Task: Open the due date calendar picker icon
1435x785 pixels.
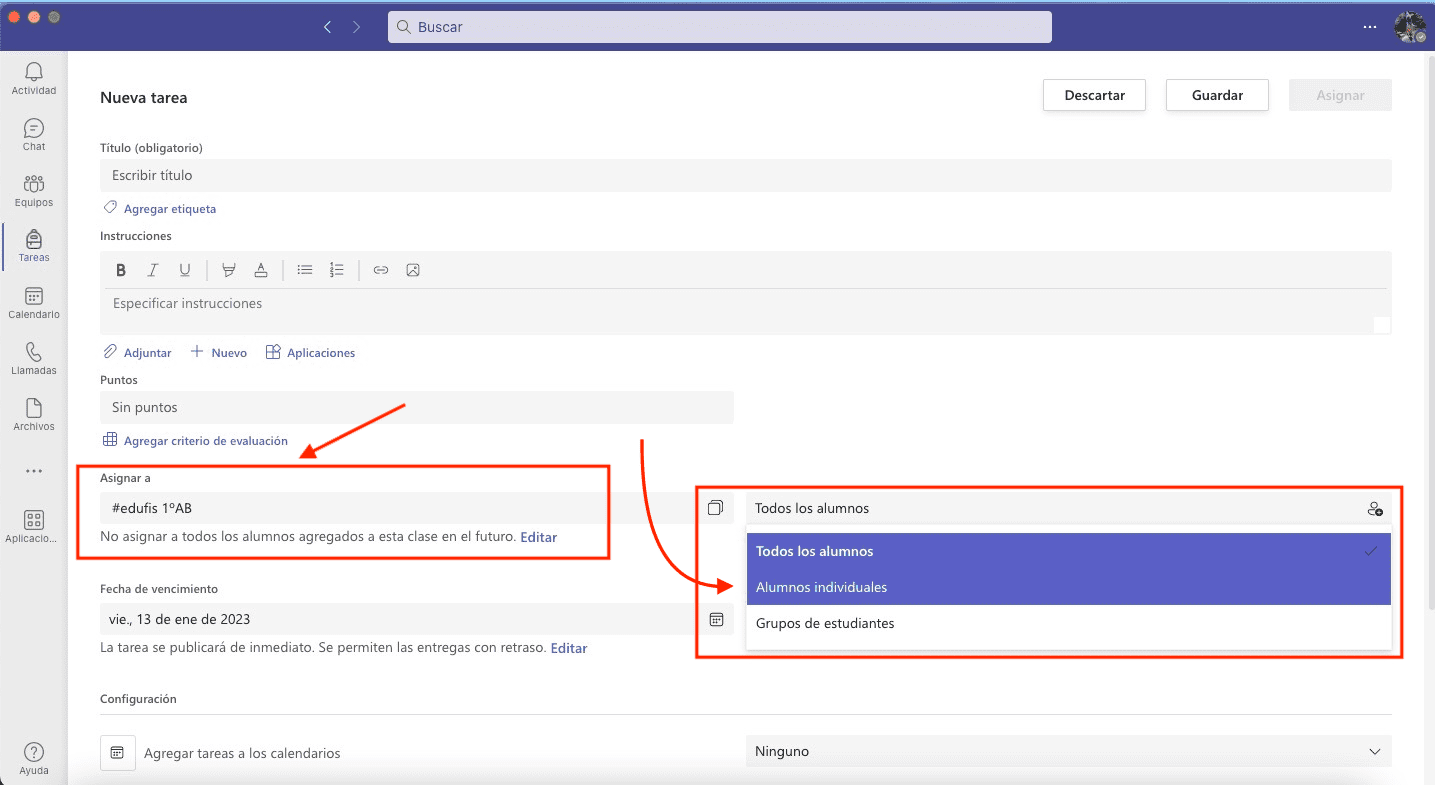Action: tap(716, 620)
